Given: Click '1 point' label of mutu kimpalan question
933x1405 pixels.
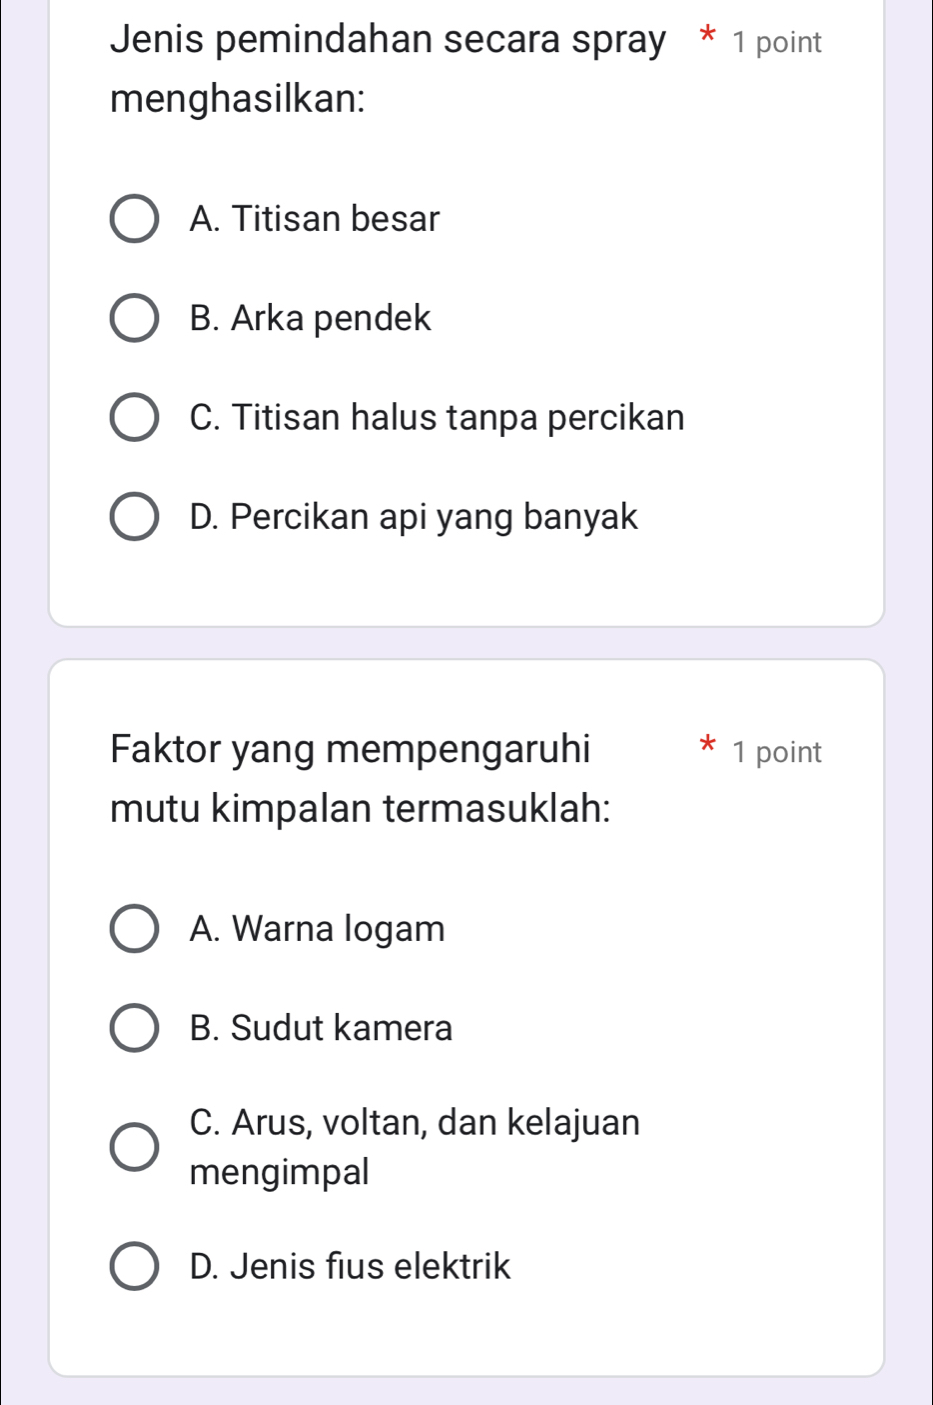Looking at the screenshot, I should click(x=776, y=753).
